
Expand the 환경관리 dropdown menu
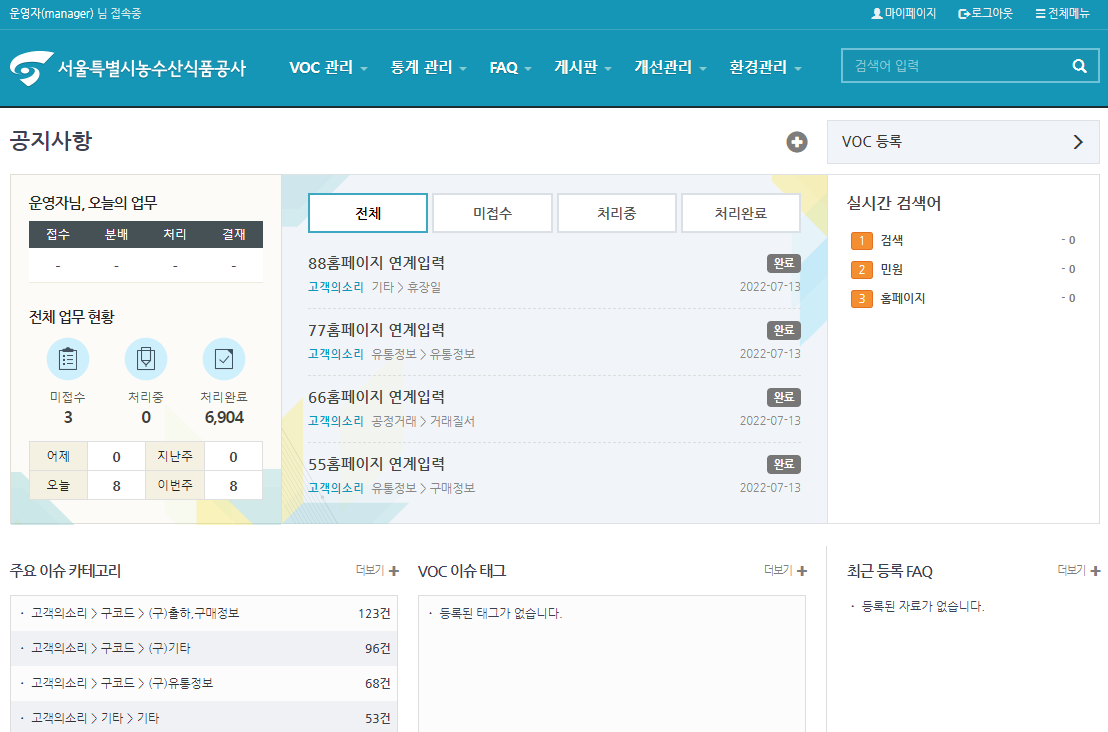[765, 68]
